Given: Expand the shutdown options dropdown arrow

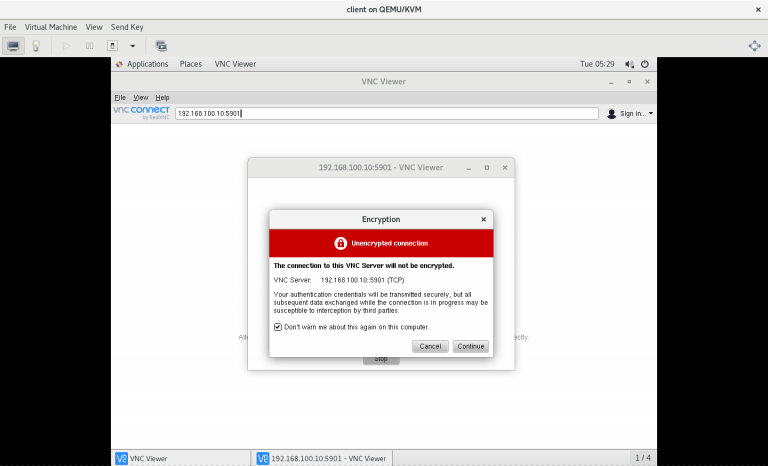Looking at the screenshot, I should [132, 46].
